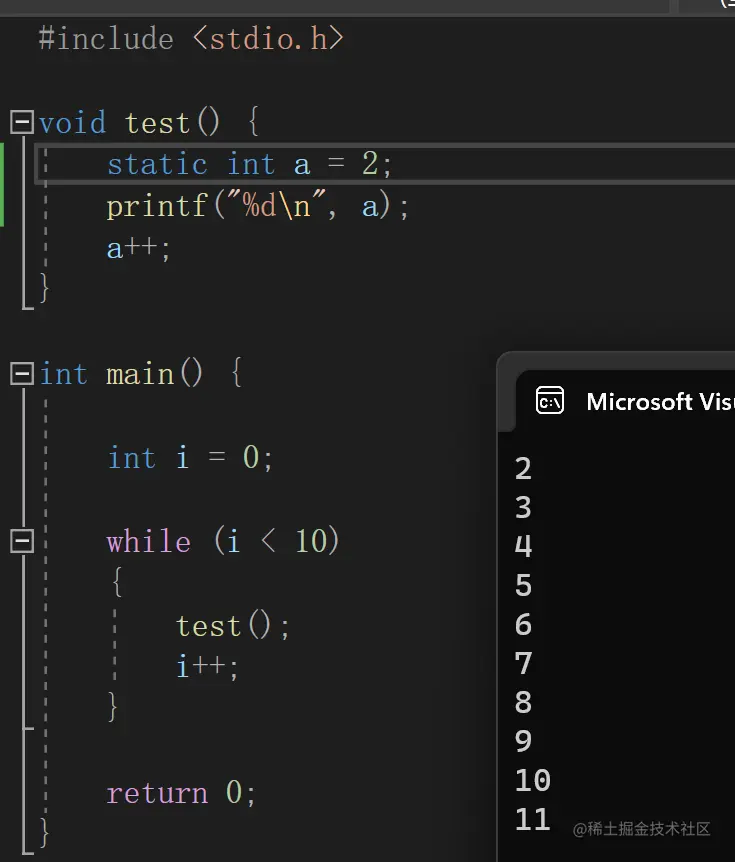Viewport: 735px width, 862px height.
Task: Click console output line 7
Action: [523, 664]
